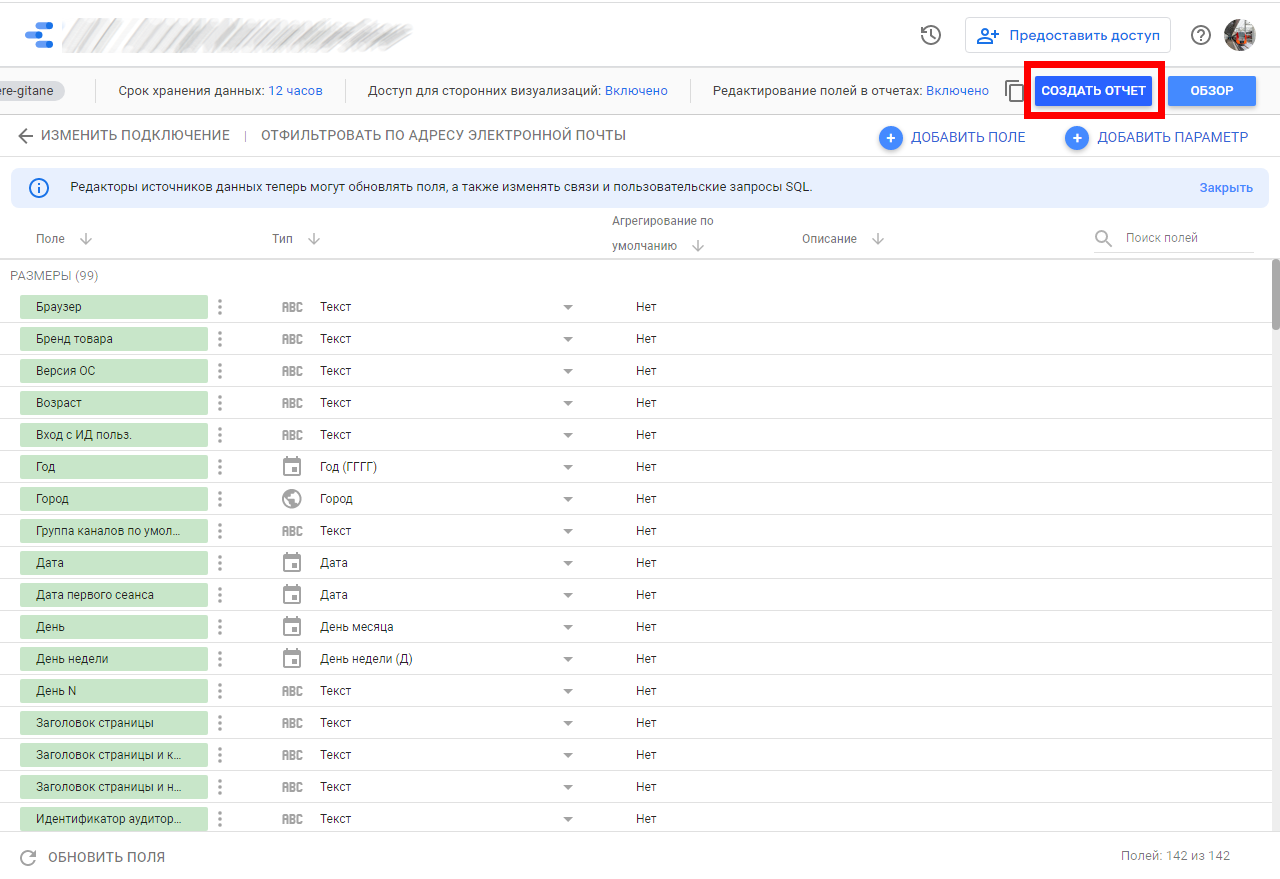
Task: Click the copy data source icon
Action: [1014, 92]
